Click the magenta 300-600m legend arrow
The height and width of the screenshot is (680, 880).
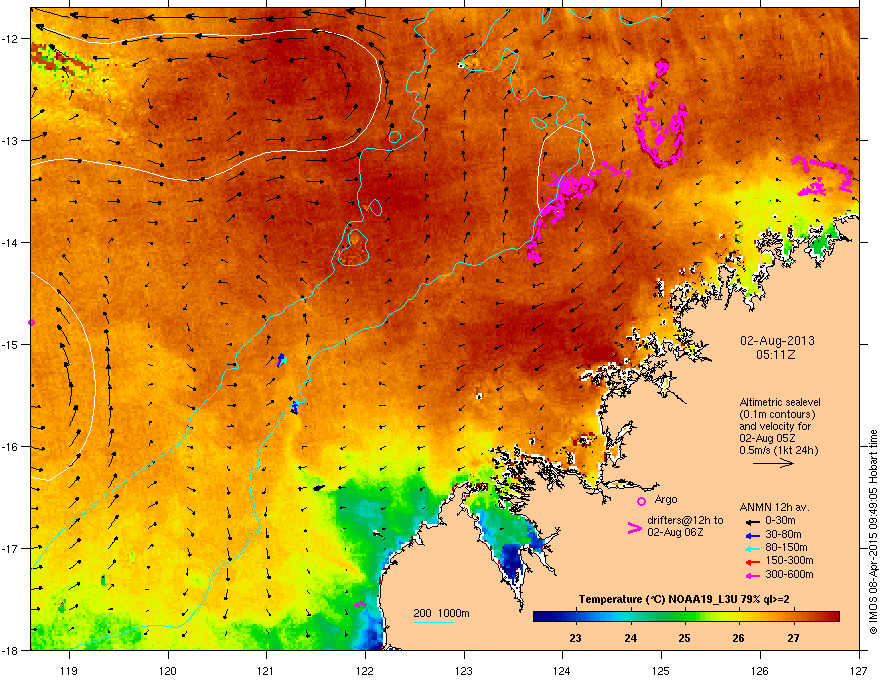753,575
